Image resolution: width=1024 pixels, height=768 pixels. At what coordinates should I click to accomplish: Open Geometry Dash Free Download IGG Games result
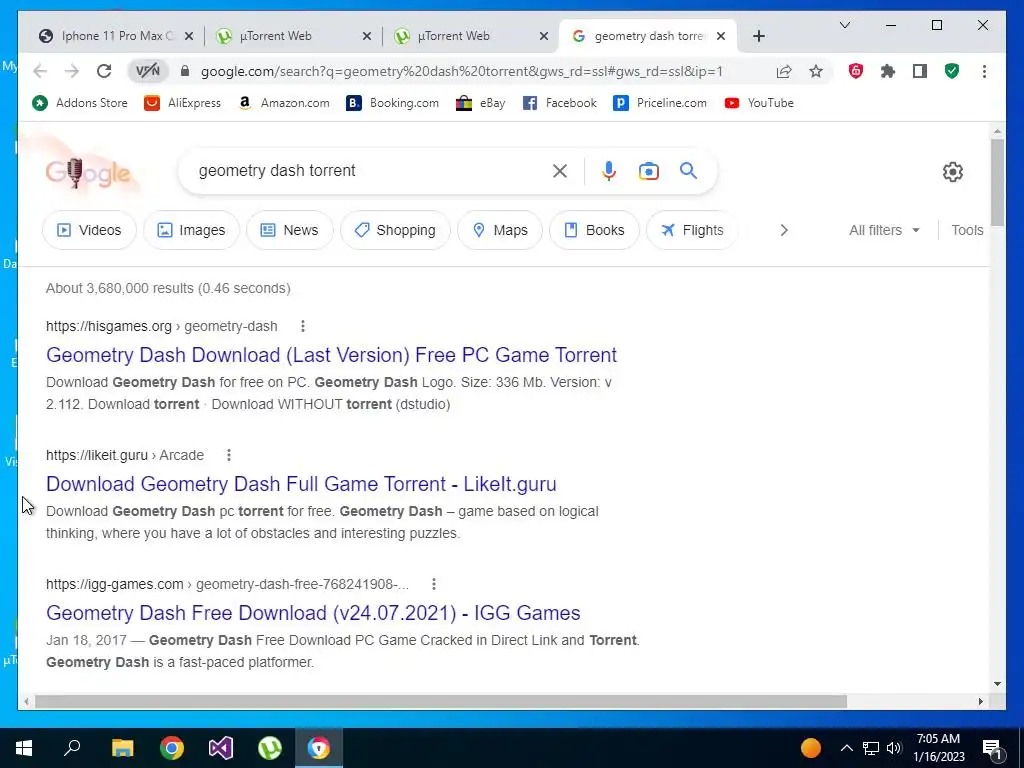pyautogui.click(x=313, y=613)
